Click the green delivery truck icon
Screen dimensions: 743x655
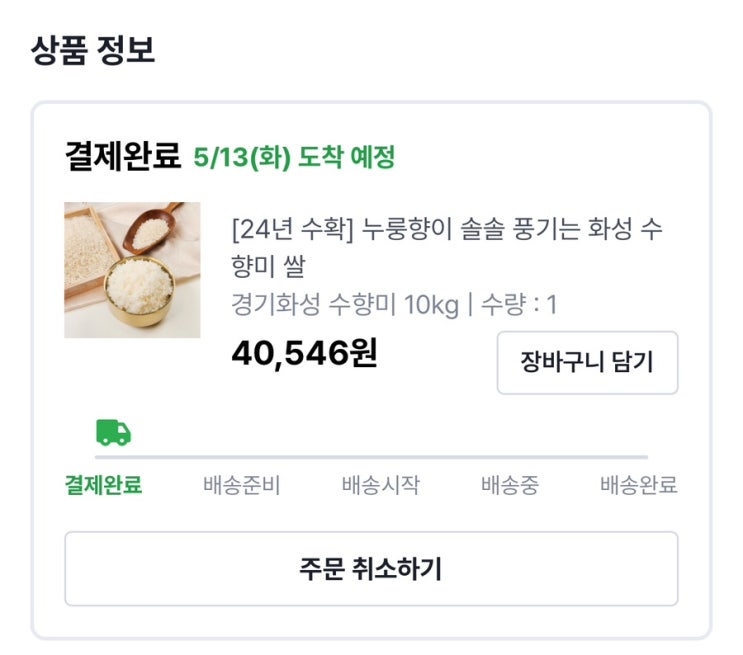(x=113, y=433)
